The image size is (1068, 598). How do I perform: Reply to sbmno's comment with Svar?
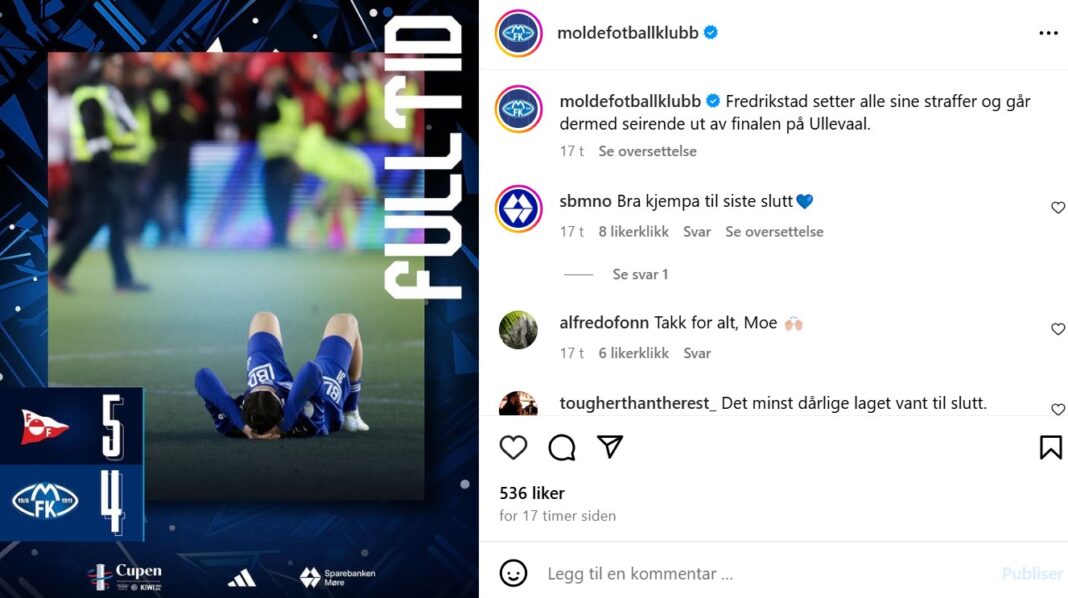click(x=697, y=232)
